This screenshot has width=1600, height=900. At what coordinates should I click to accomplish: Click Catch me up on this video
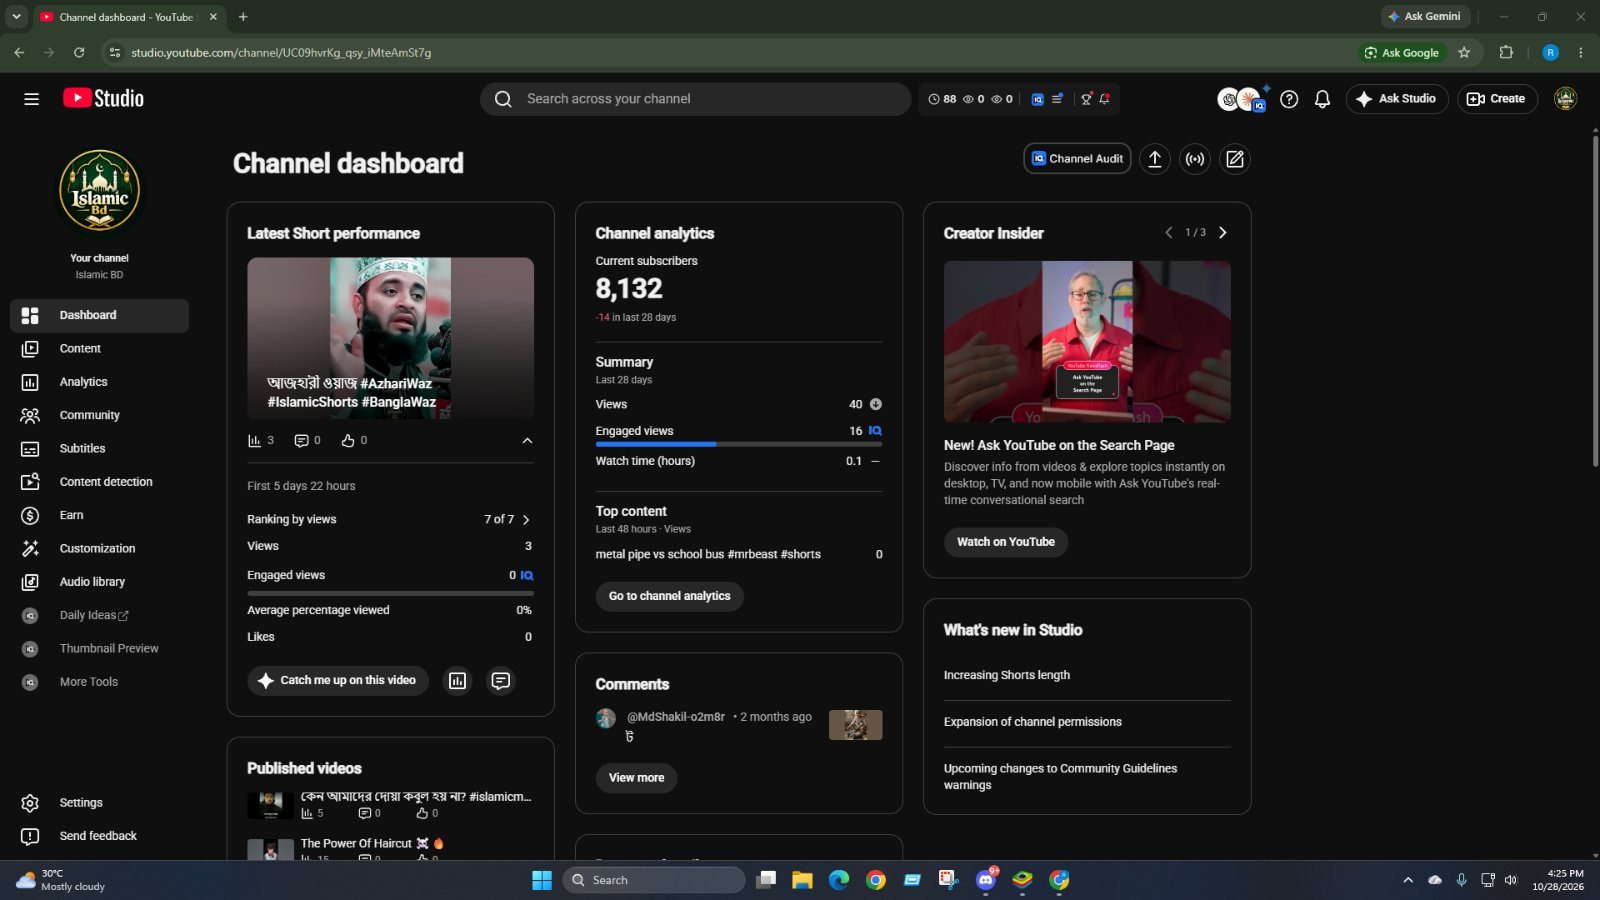point(338,681)
